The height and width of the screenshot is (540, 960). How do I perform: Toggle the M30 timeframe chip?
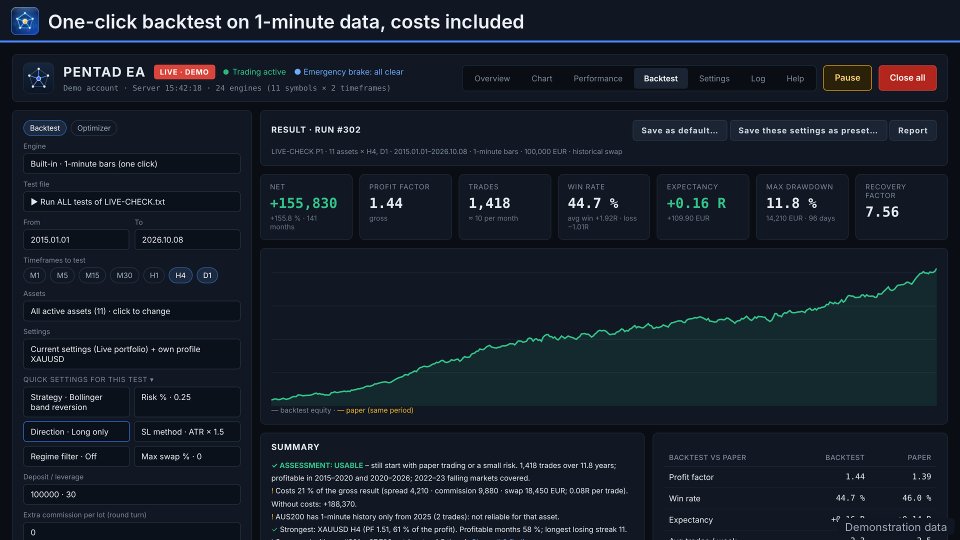pos(124,276)
